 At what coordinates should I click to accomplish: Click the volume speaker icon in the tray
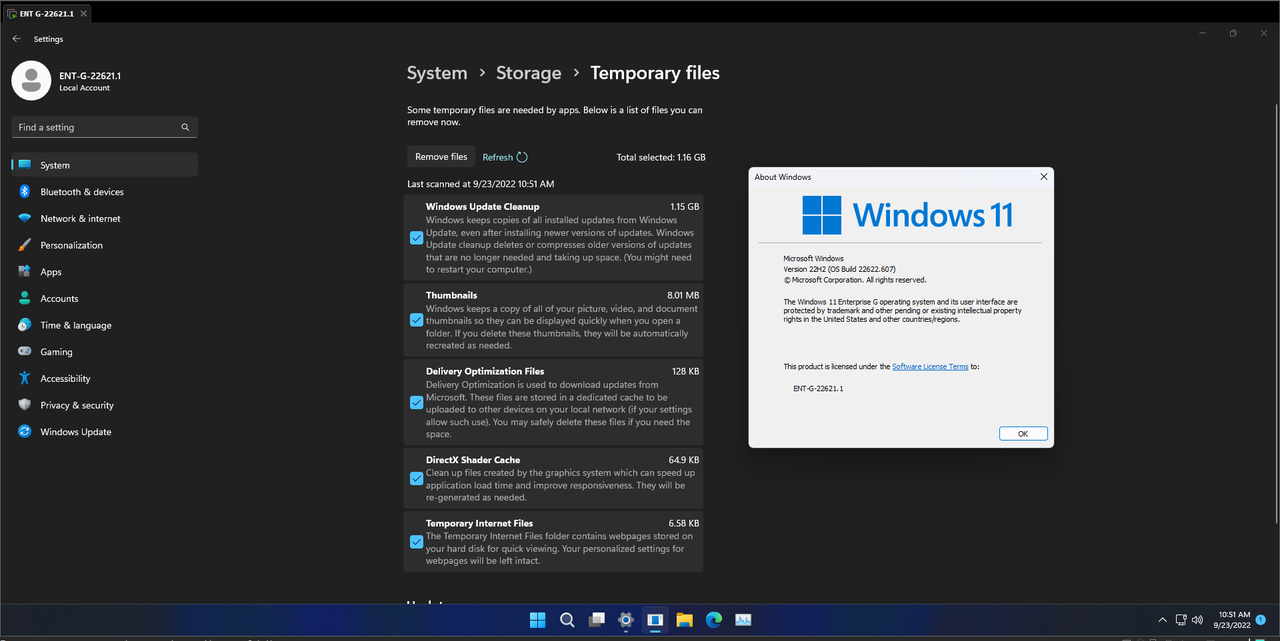(x=1197, y=620)
